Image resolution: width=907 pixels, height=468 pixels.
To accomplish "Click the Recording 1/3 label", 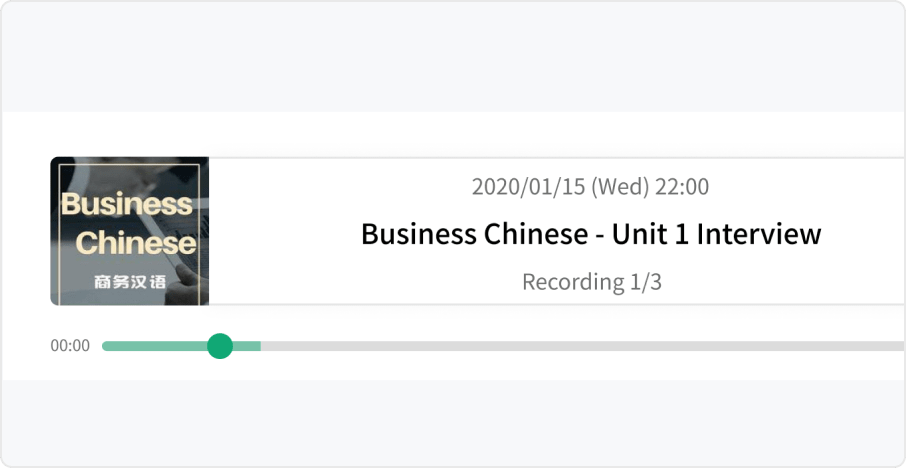I will [592, 282].
